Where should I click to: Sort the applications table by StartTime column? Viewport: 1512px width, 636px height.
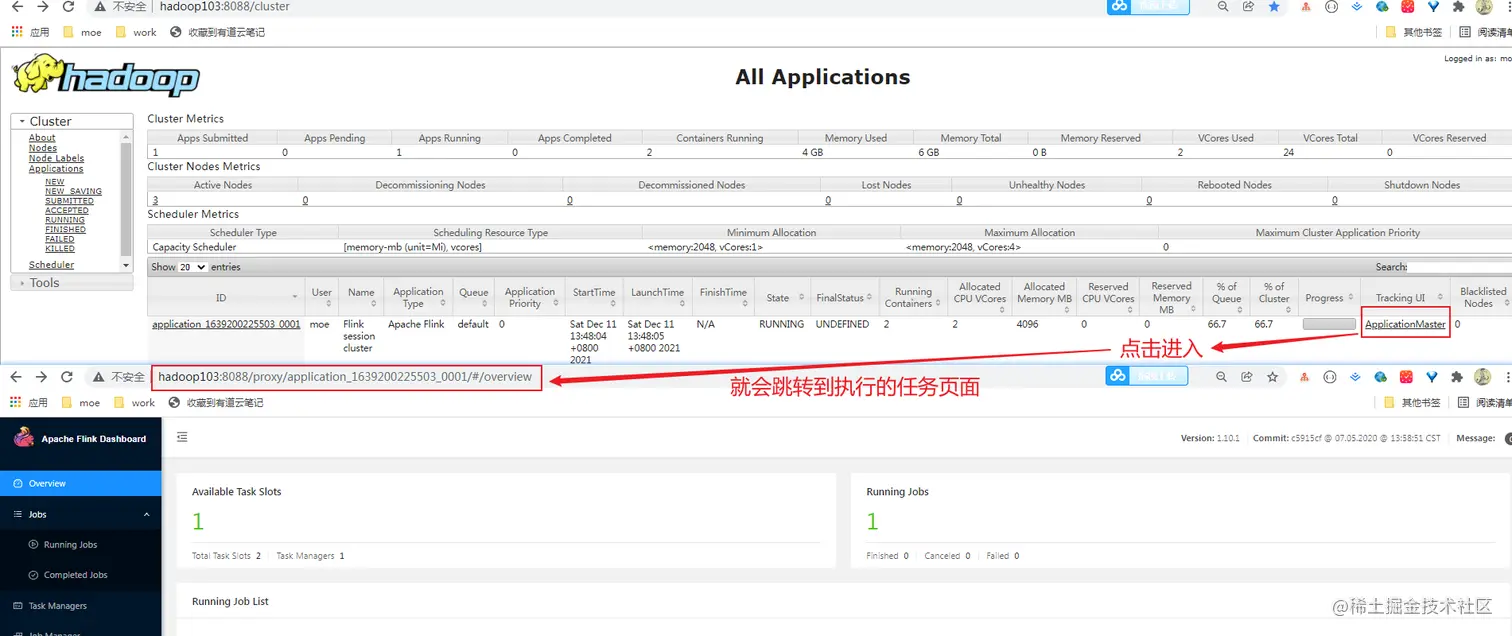pyautogui.click(x=594, y=297)
